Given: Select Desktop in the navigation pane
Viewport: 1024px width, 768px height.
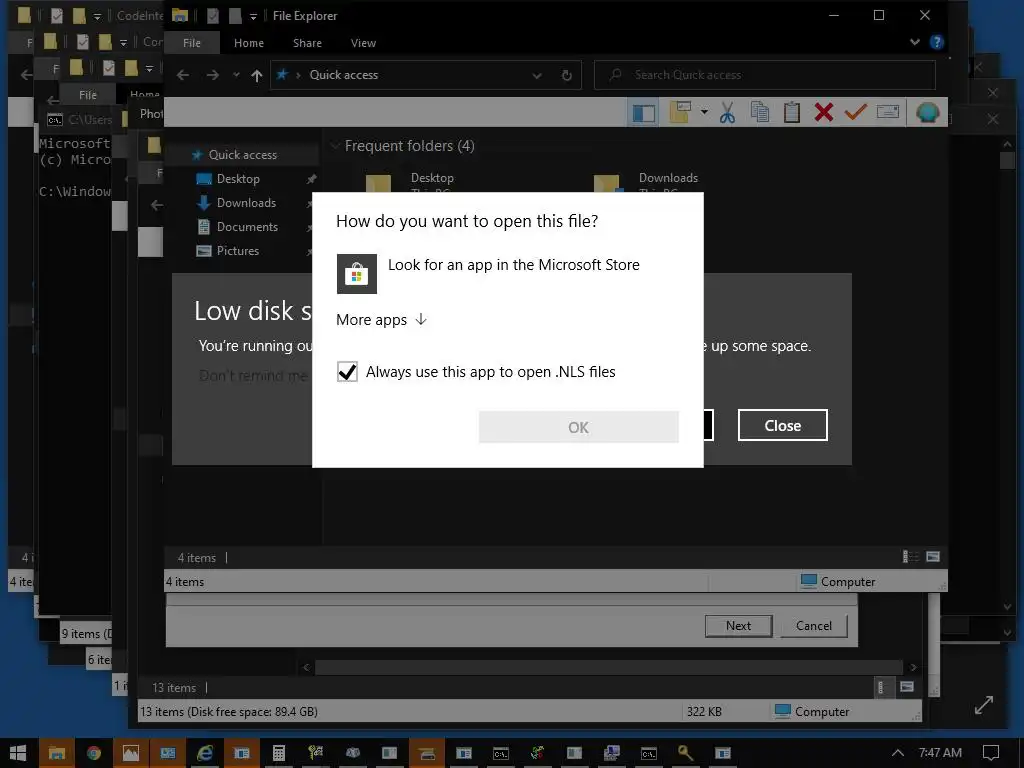Looking at the screenshot, I should [x=238, y=179].
